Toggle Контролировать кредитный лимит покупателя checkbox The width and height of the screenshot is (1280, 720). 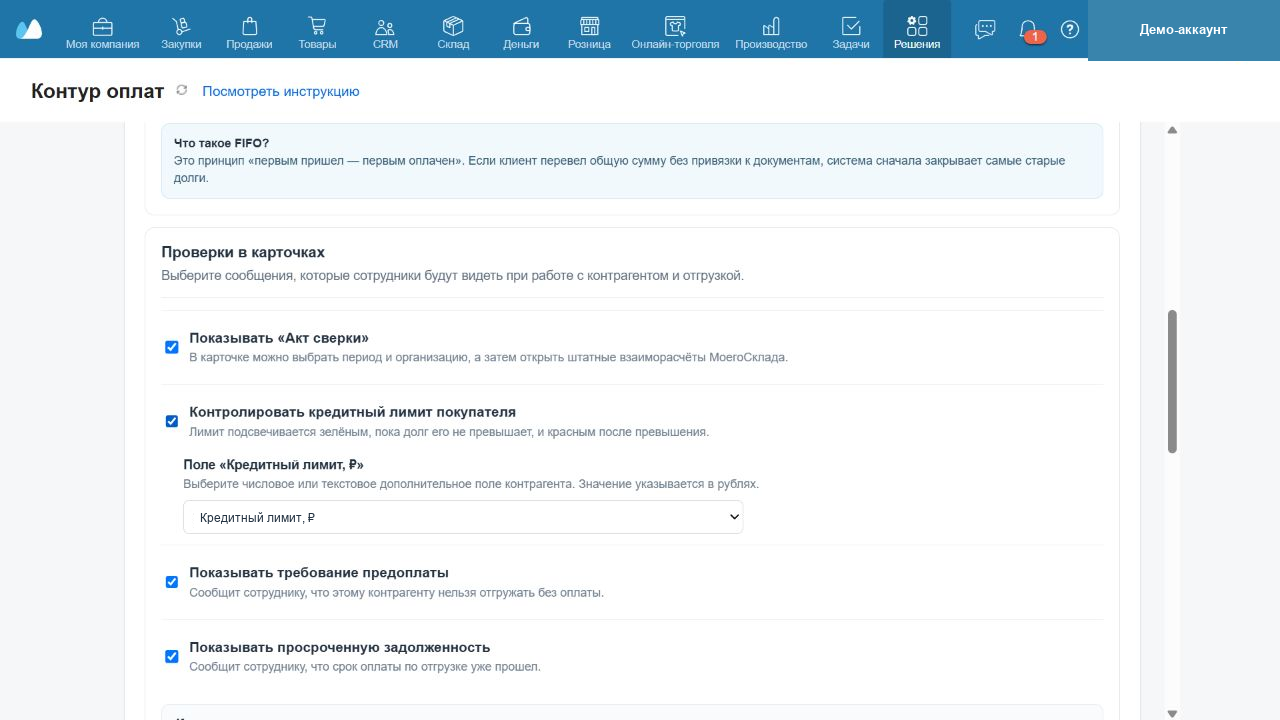[x=172, y=421]
